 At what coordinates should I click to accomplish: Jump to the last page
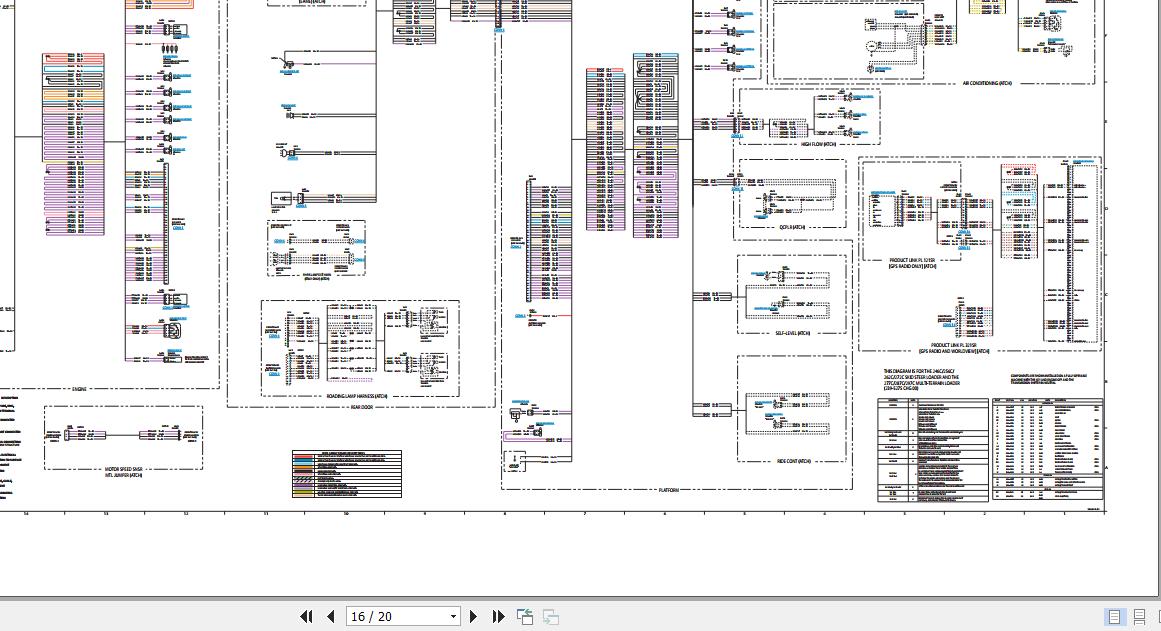498,617
